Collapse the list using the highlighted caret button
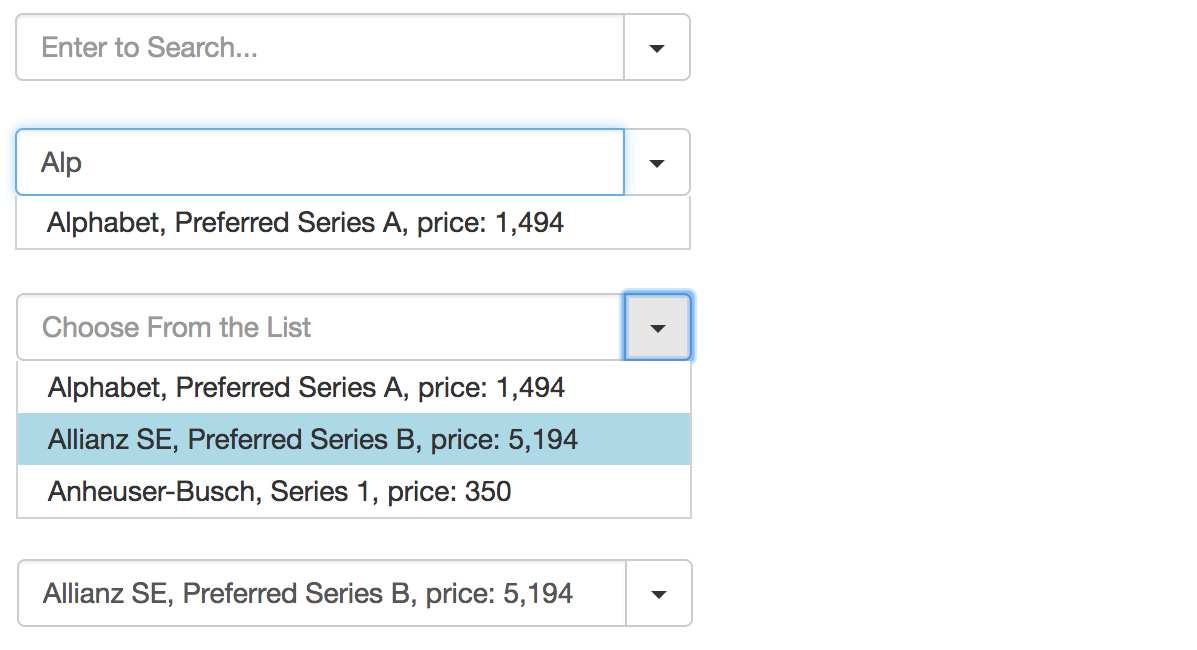 [657, 327]
